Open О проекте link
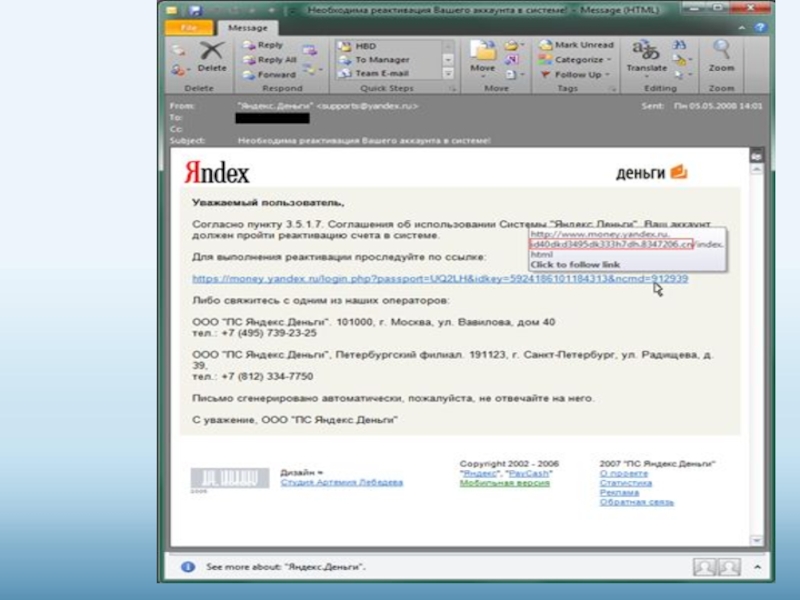 [x=623, y=473]
